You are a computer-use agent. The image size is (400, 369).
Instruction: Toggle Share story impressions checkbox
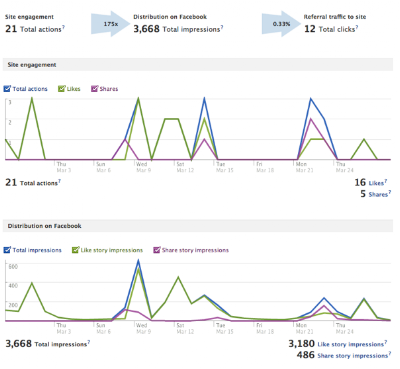[157, 250]
